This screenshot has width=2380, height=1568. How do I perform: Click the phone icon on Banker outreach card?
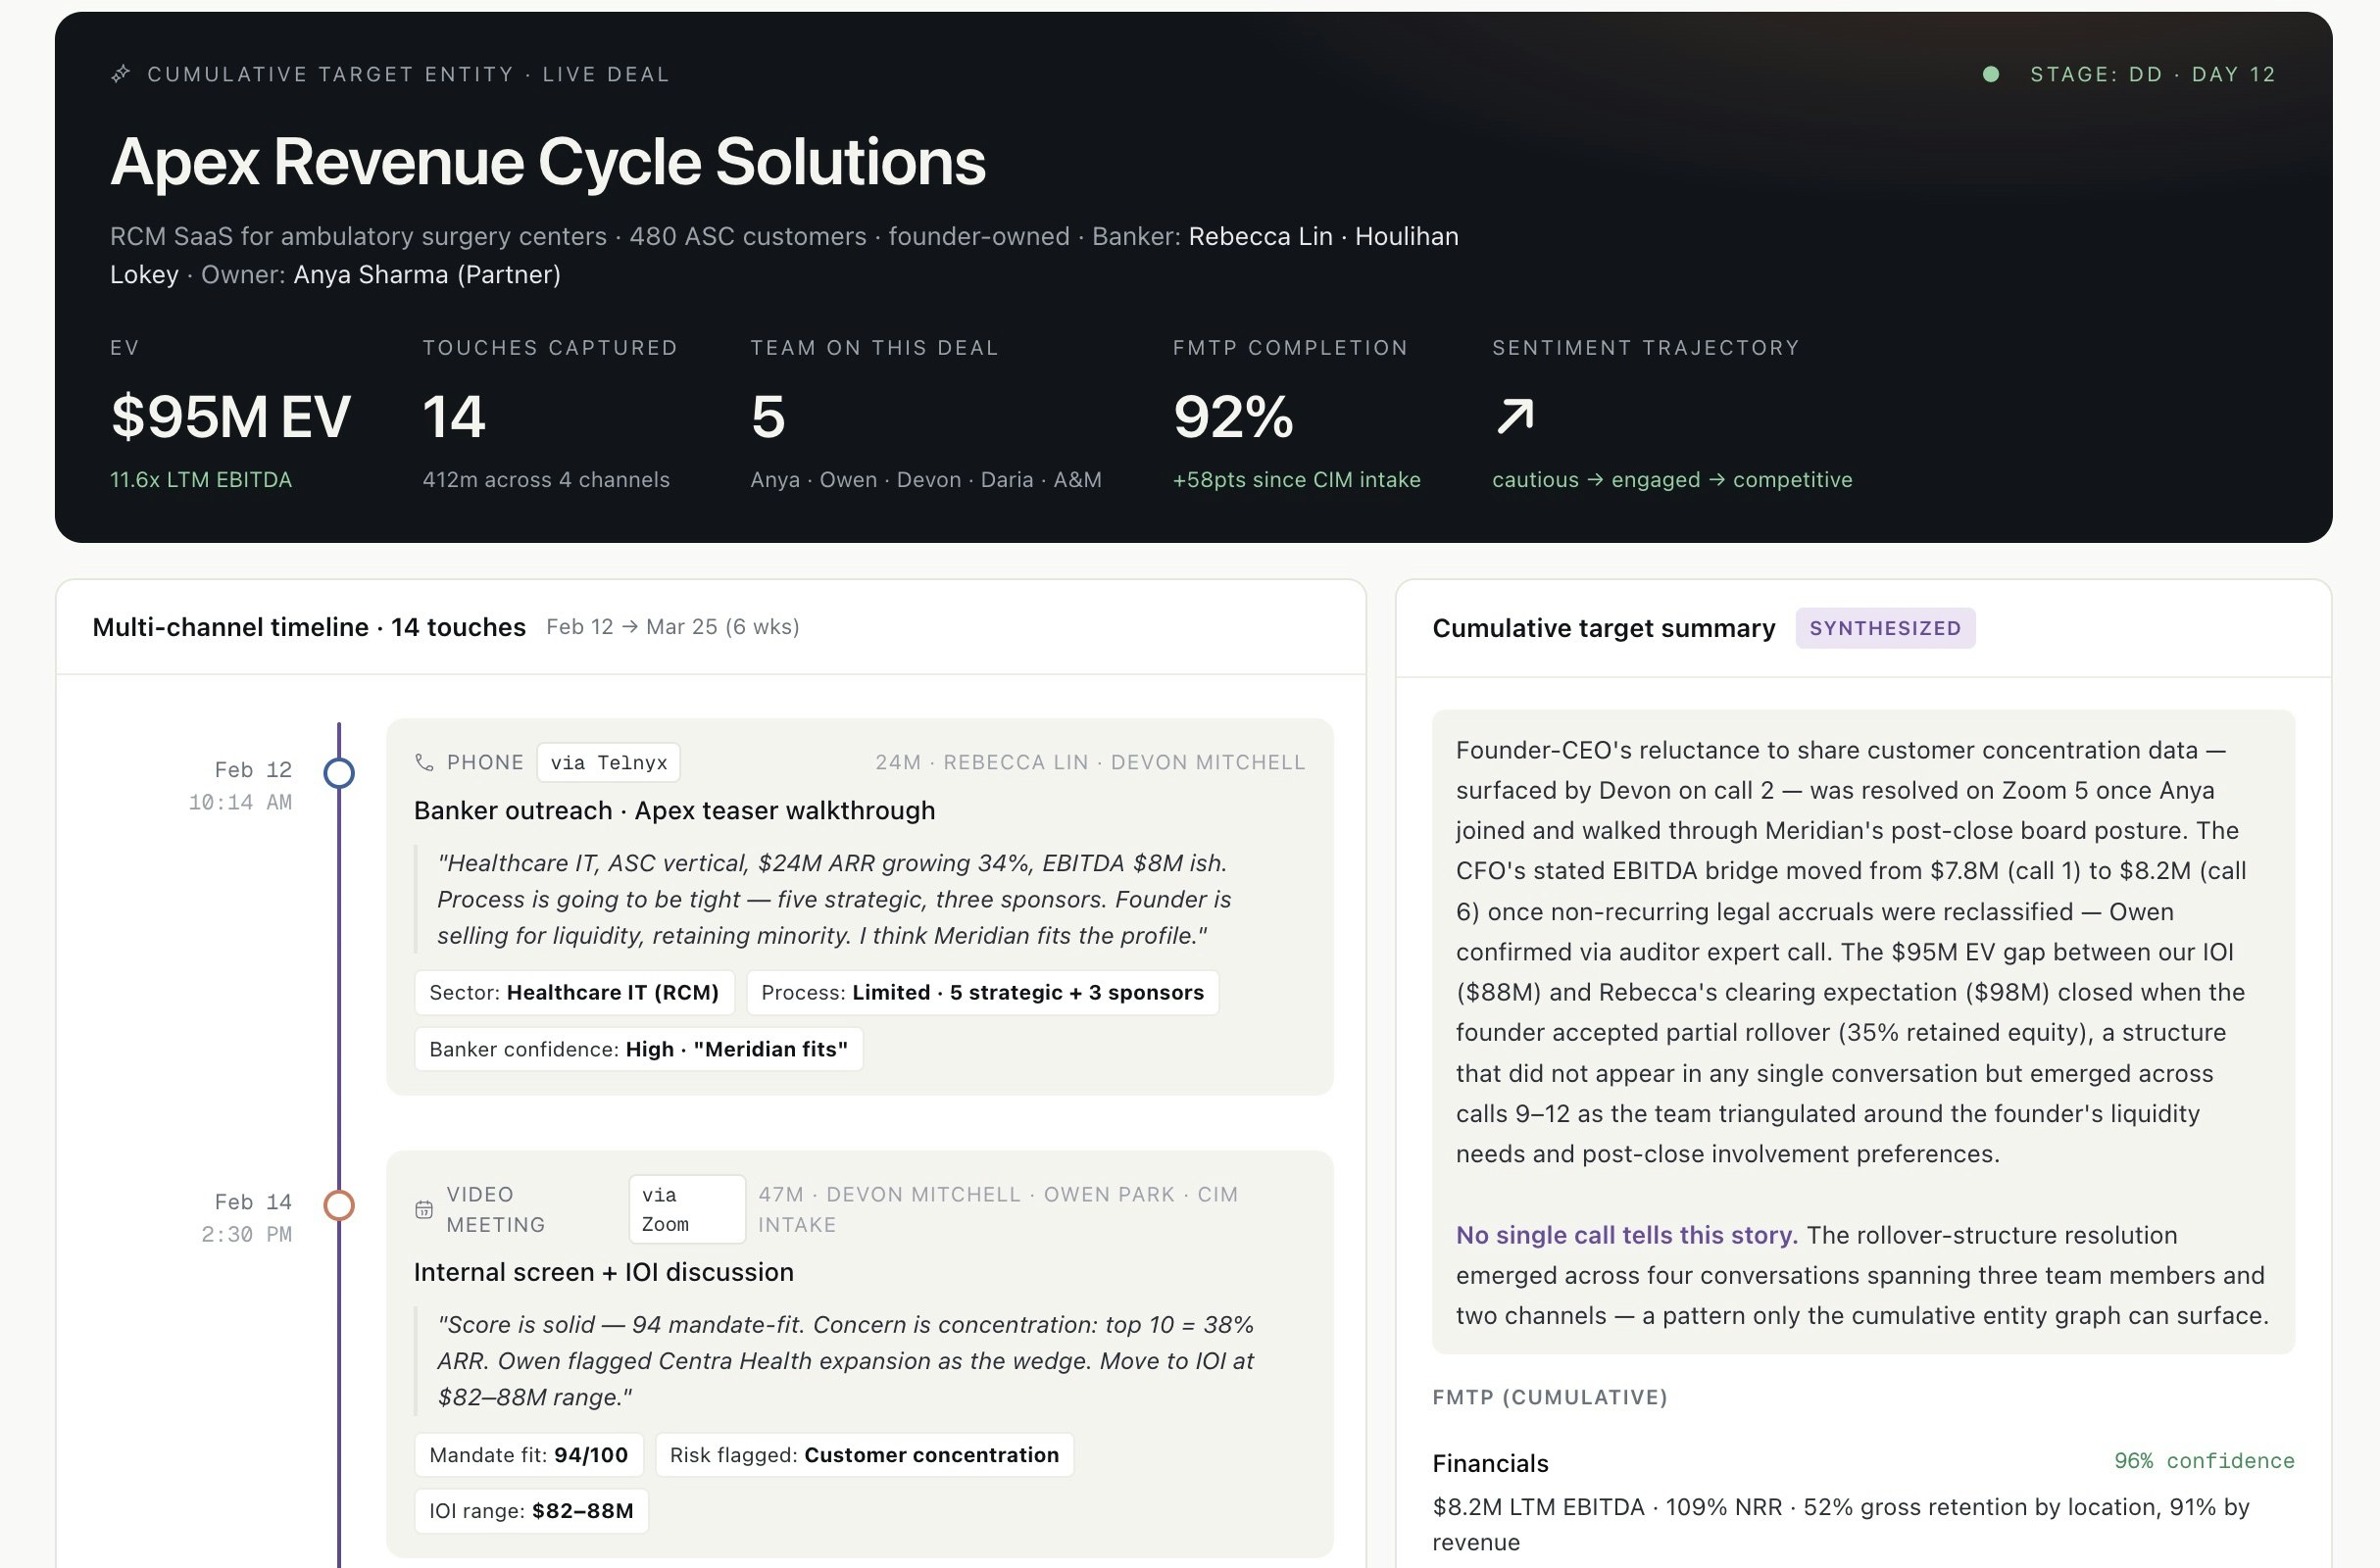424,763
